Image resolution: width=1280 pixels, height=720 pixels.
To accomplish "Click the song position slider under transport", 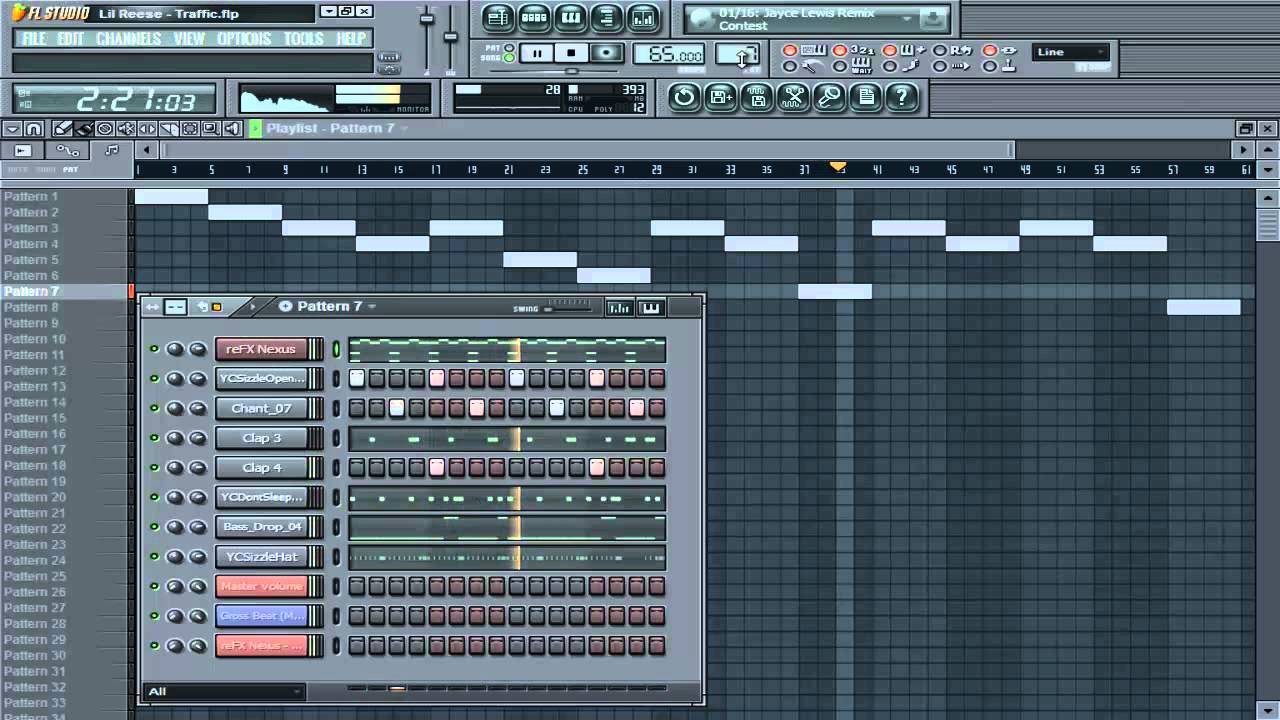I will 571,71.
